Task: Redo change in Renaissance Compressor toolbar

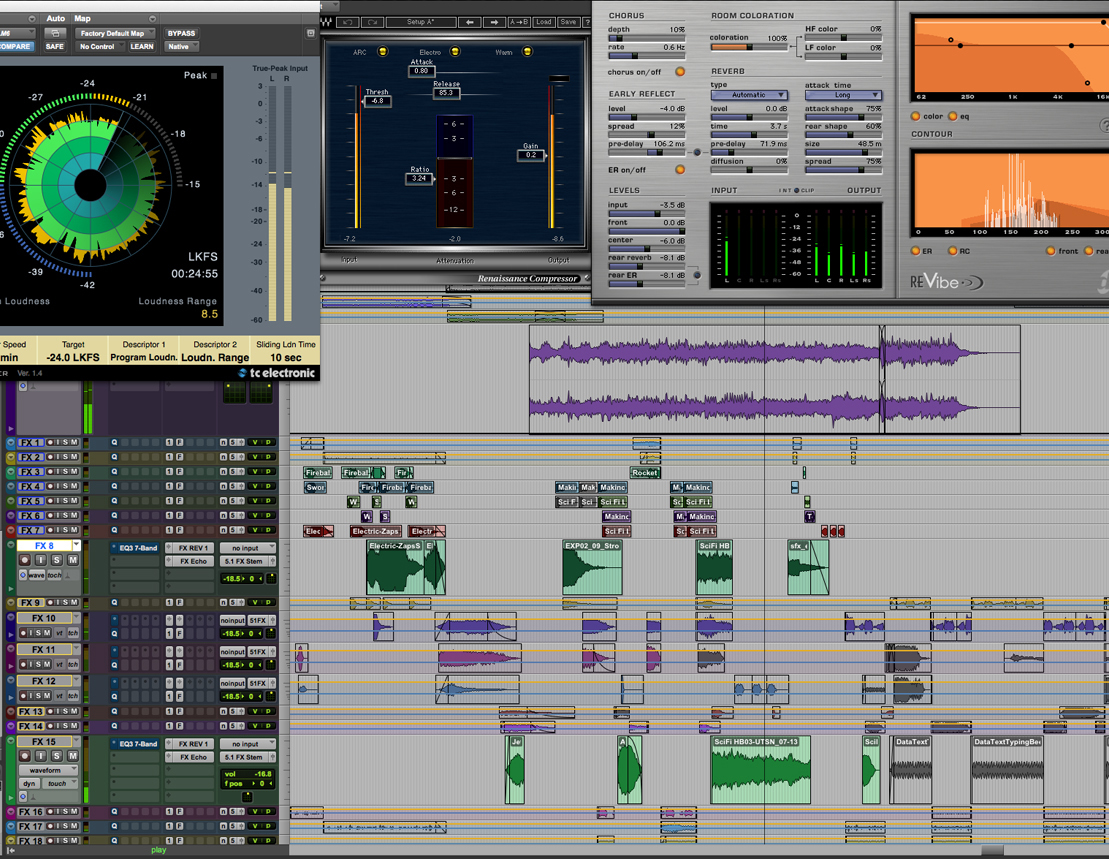Action: (x=372, y=22)
